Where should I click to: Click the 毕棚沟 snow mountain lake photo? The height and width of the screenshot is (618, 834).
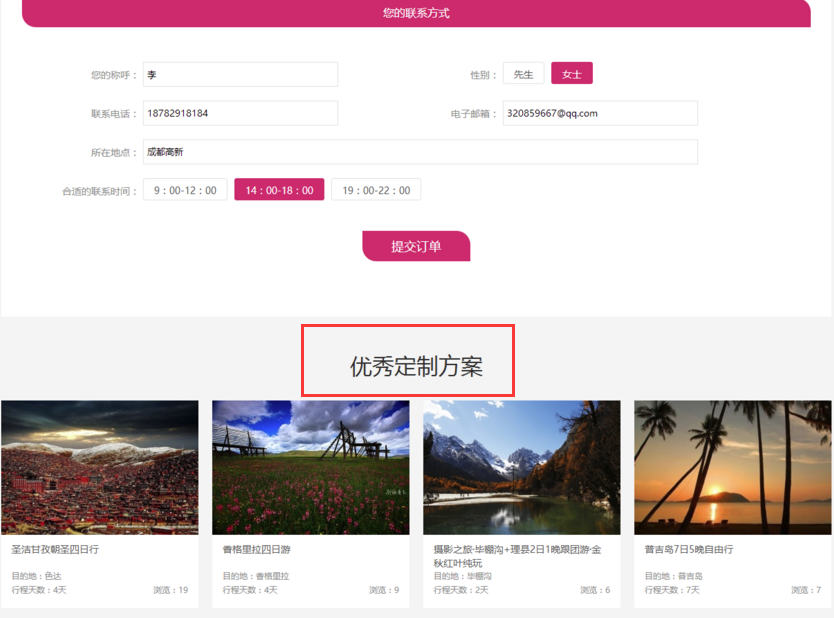[522, 467]
